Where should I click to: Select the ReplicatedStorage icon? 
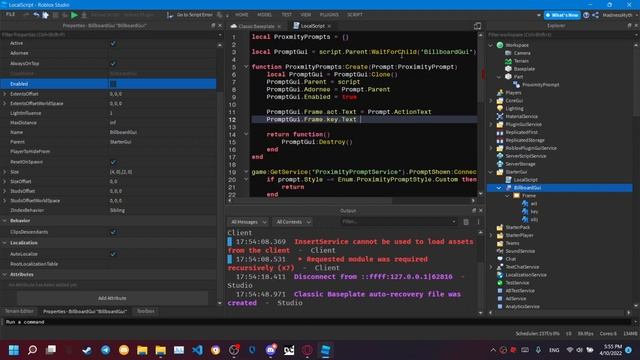500,140
